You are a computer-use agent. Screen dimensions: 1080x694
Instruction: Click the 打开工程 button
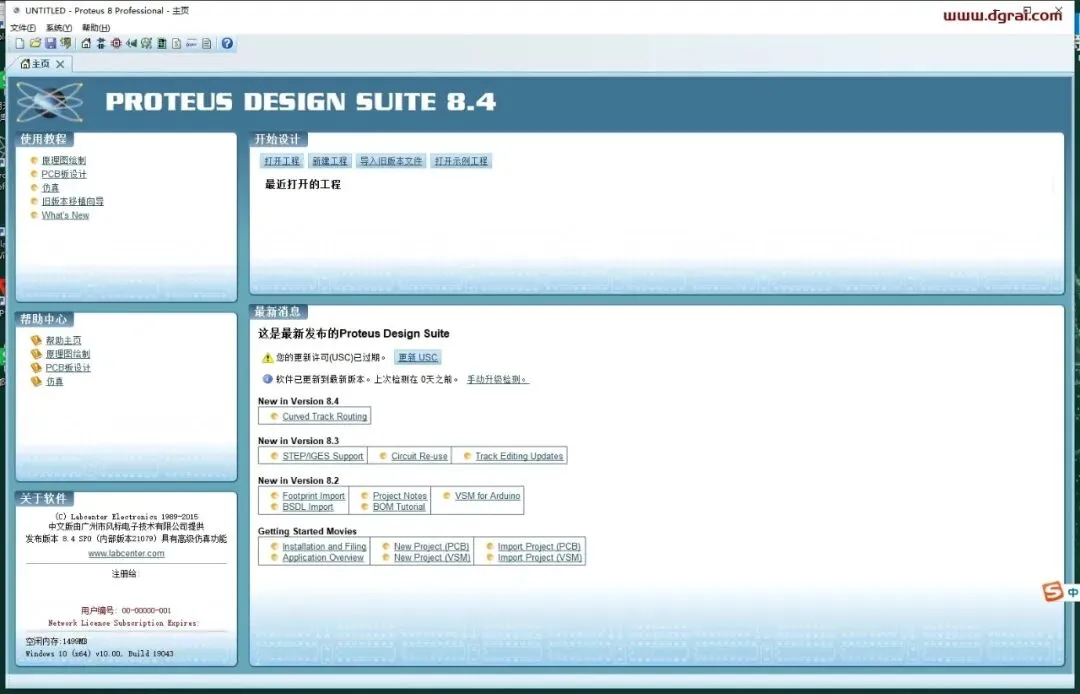click(282, 161)
